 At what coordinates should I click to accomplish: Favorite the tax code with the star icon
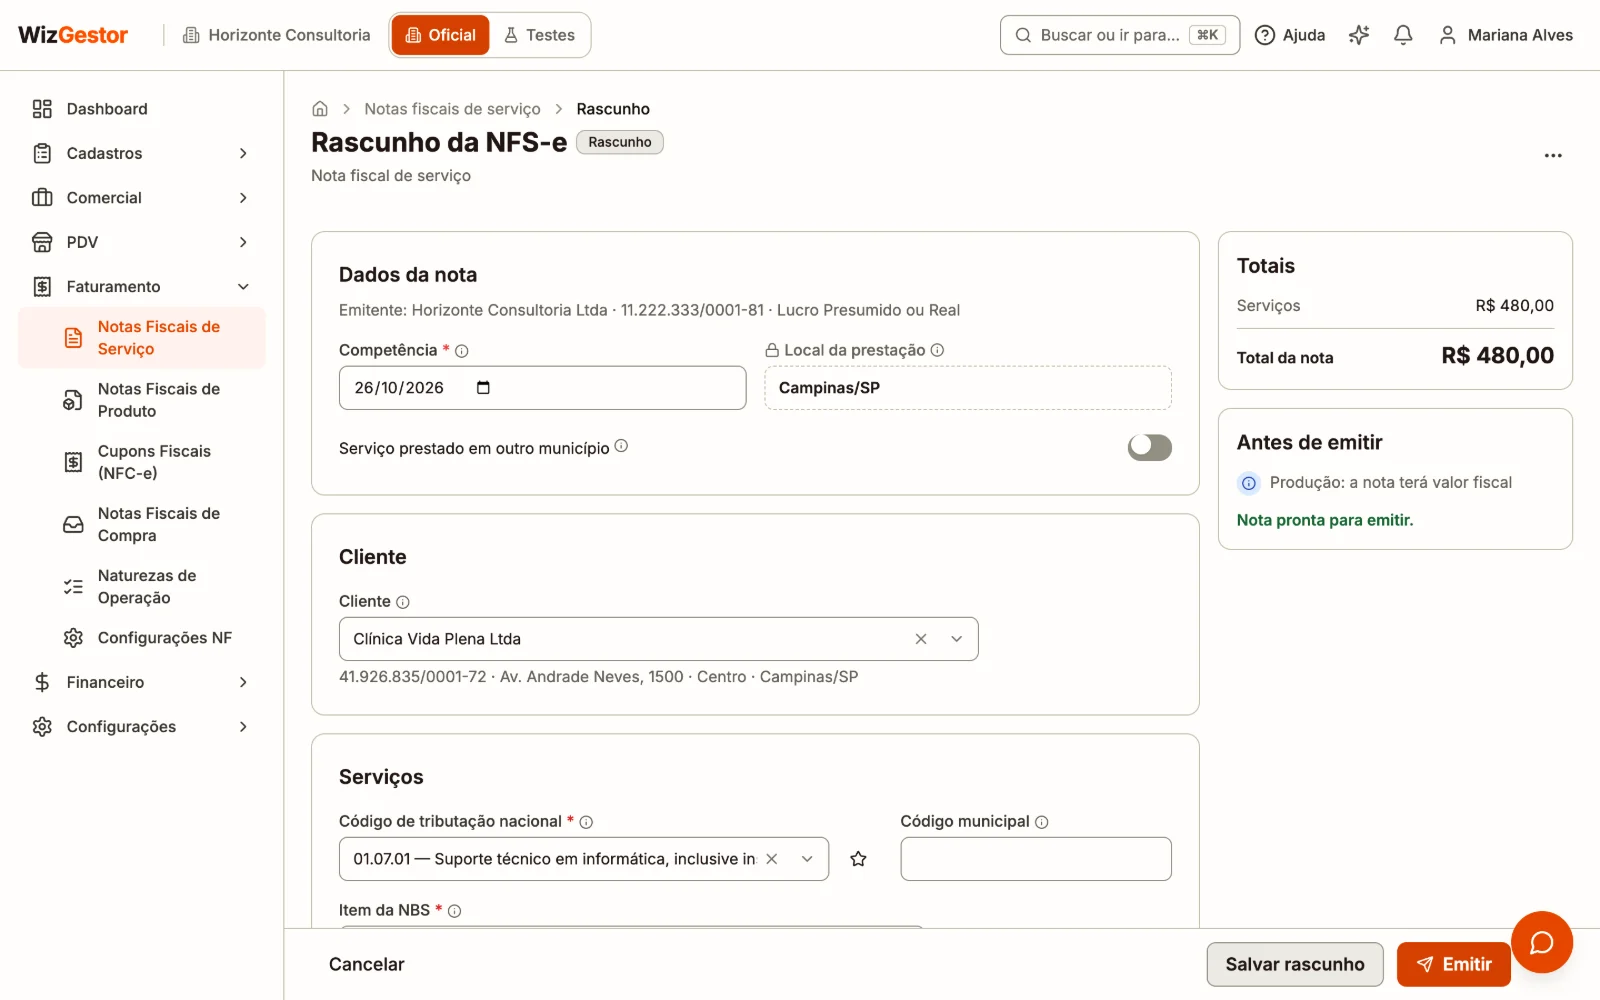pyautogui.click(x=858, y=859)
